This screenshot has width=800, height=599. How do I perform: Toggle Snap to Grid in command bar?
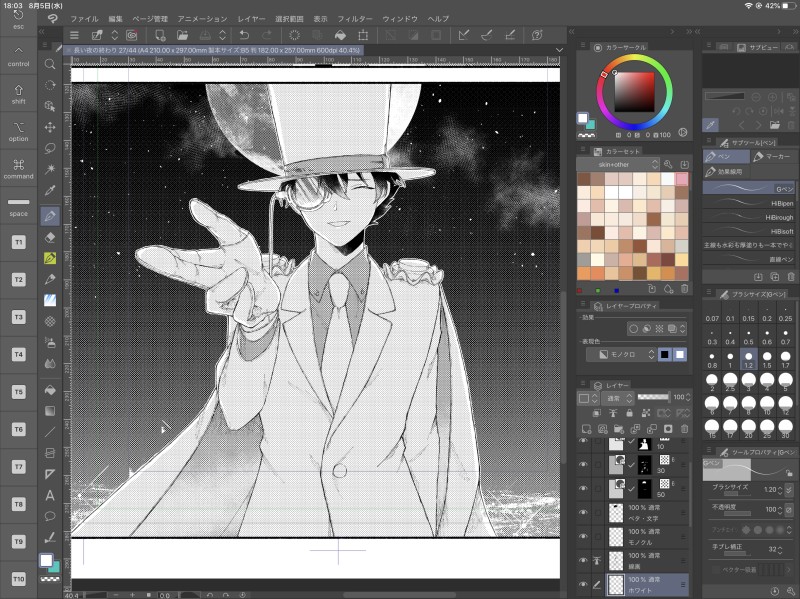[510, 35]
